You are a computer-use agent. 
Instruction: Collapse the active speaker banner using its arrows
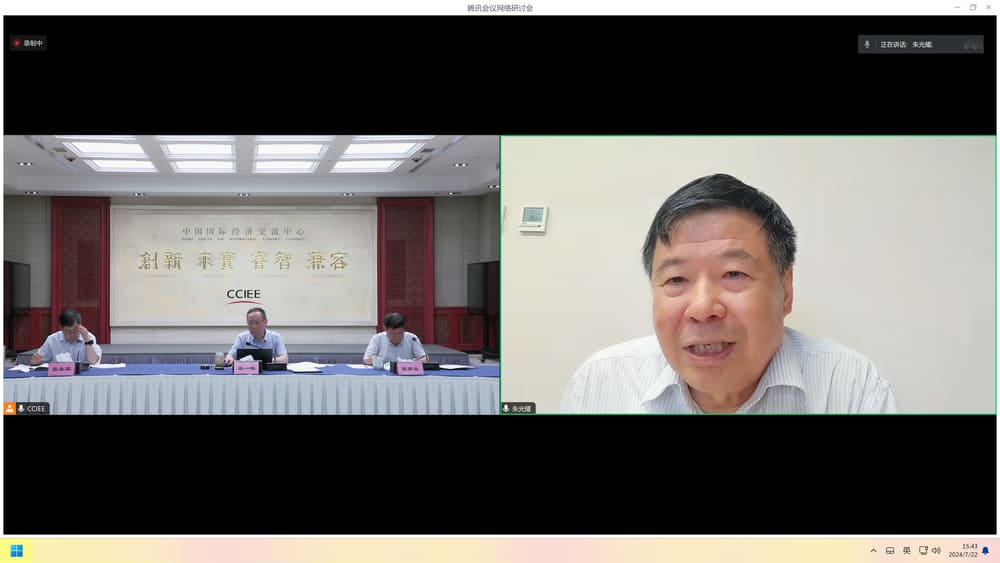pos(971,44)
